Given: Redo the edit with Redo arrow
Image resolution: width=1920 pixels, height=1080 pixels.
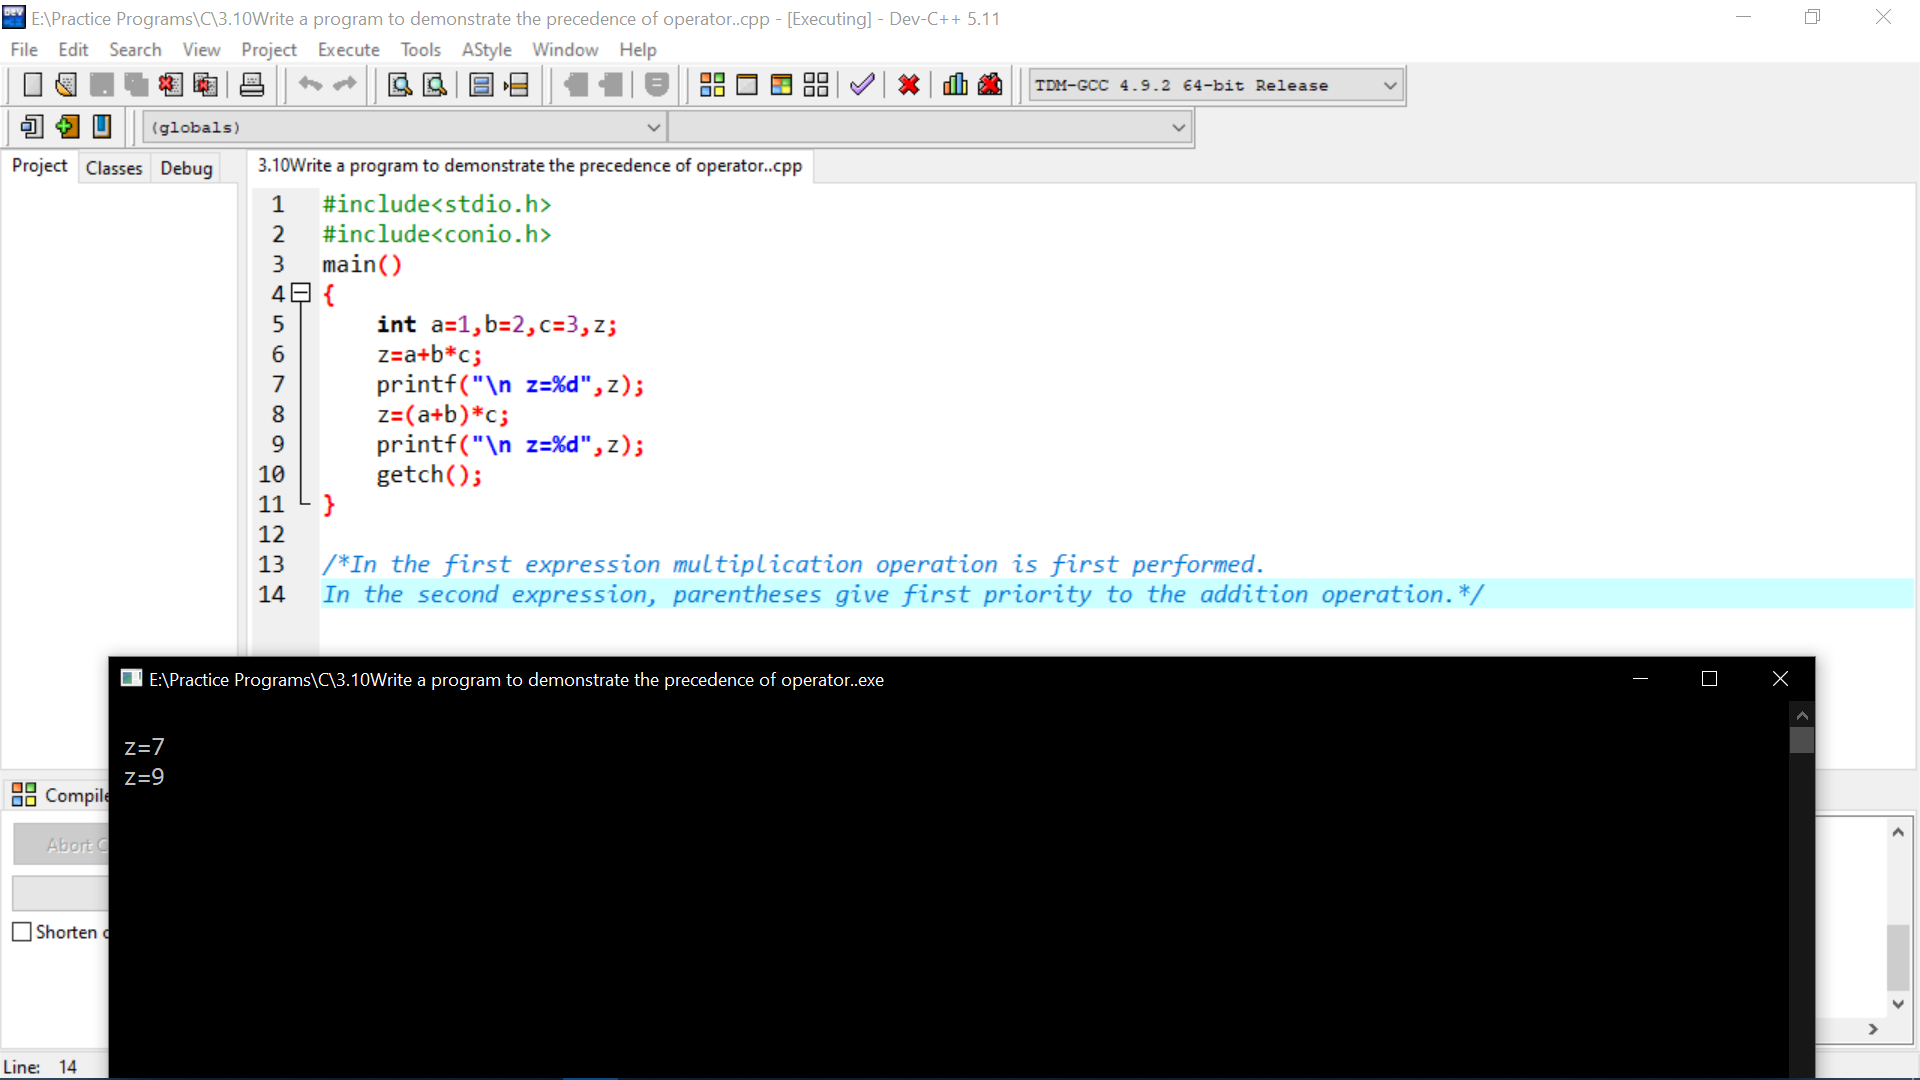Looking at the screenshot, I should [x=345, y=85].
